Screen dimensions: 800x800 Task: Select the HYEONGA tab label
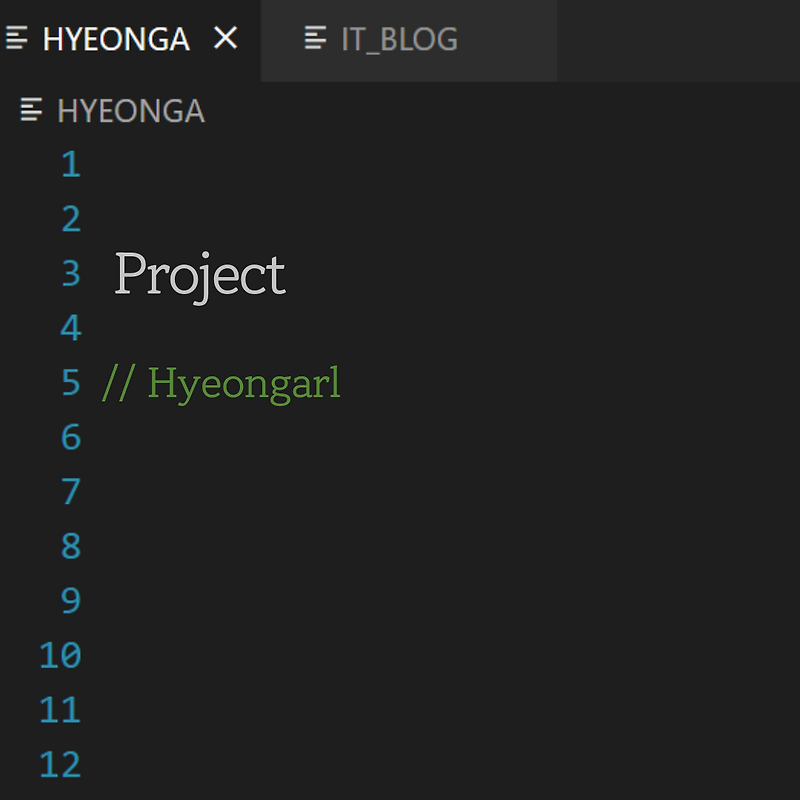click(116, 39)
